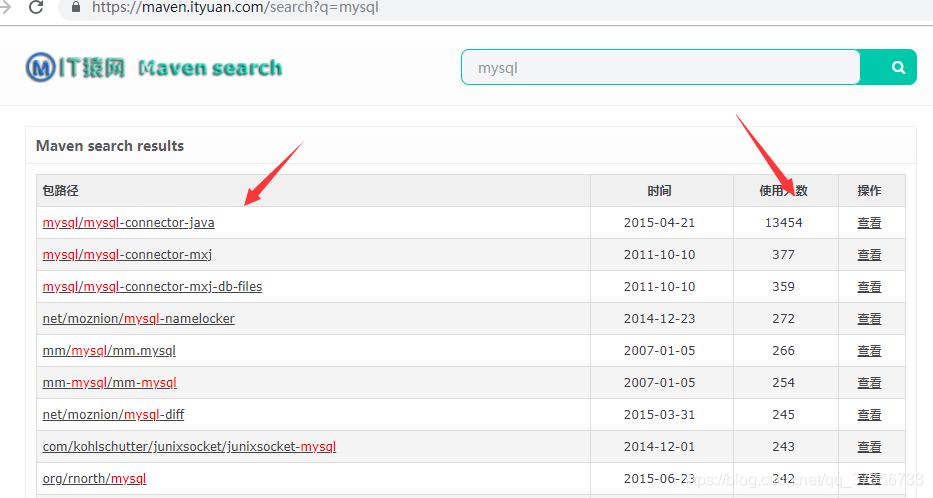Click the padlock icon in address bar

76,7
